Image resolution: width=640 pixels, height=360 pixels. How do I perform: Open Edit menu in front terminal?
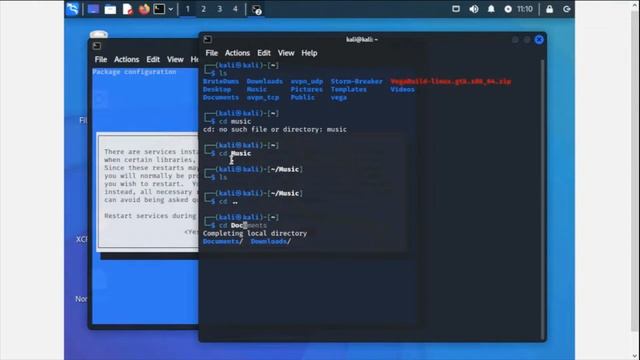tap(264, 53)
